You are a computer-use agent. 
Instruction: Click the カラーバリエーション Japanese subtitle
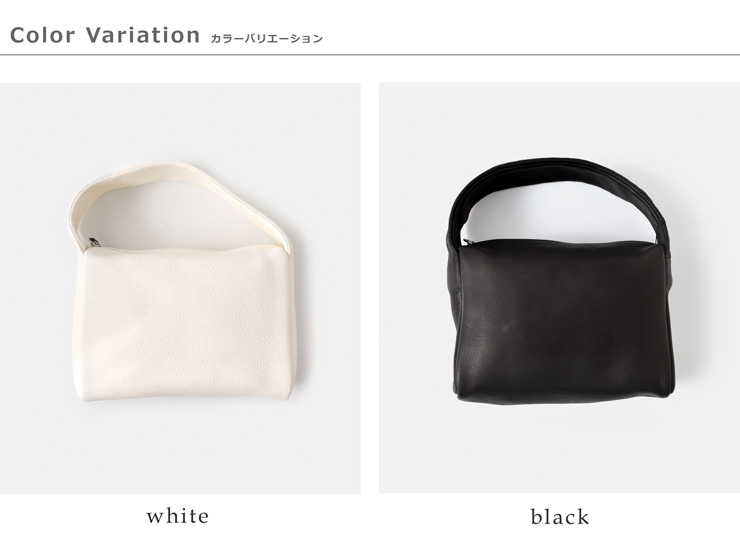[266, 39]
